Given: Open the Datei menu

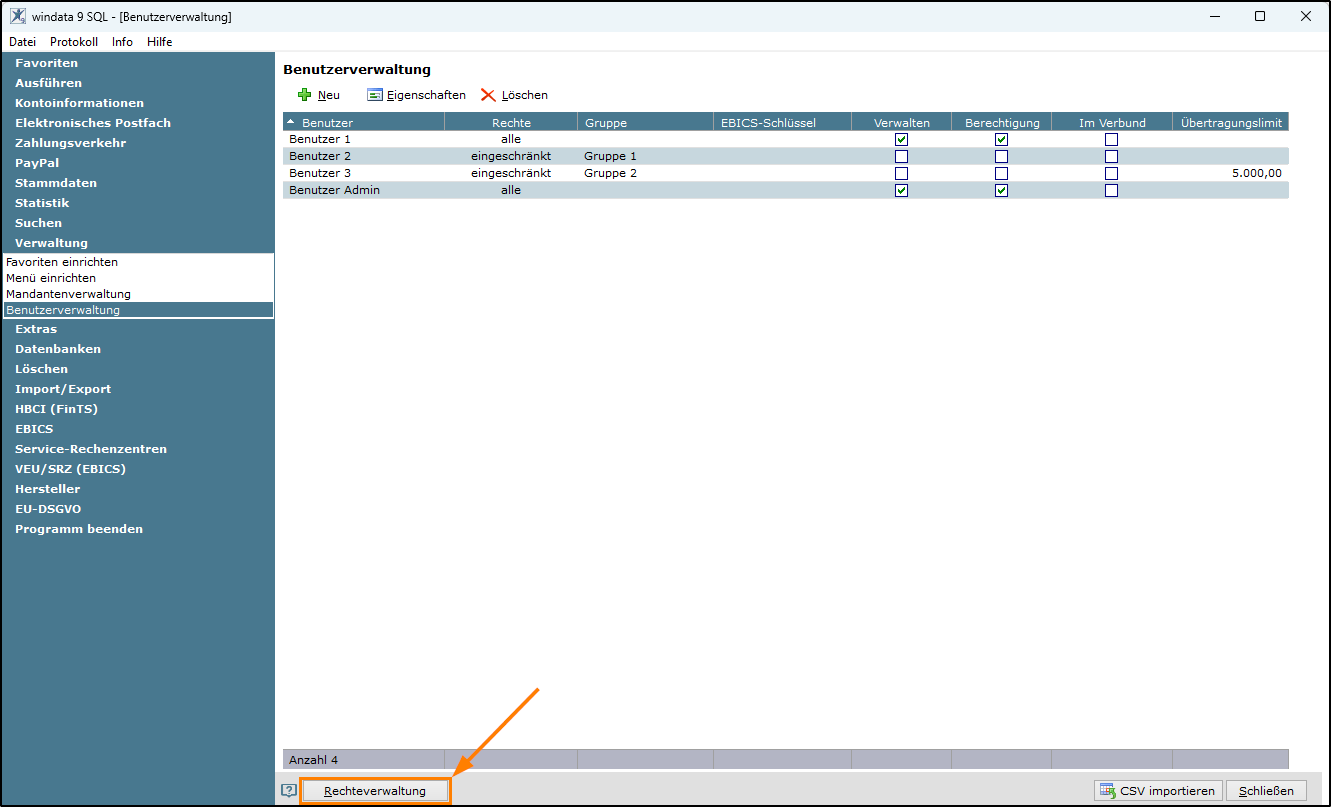Looking at the screenshot, I should tap(22, 42).
